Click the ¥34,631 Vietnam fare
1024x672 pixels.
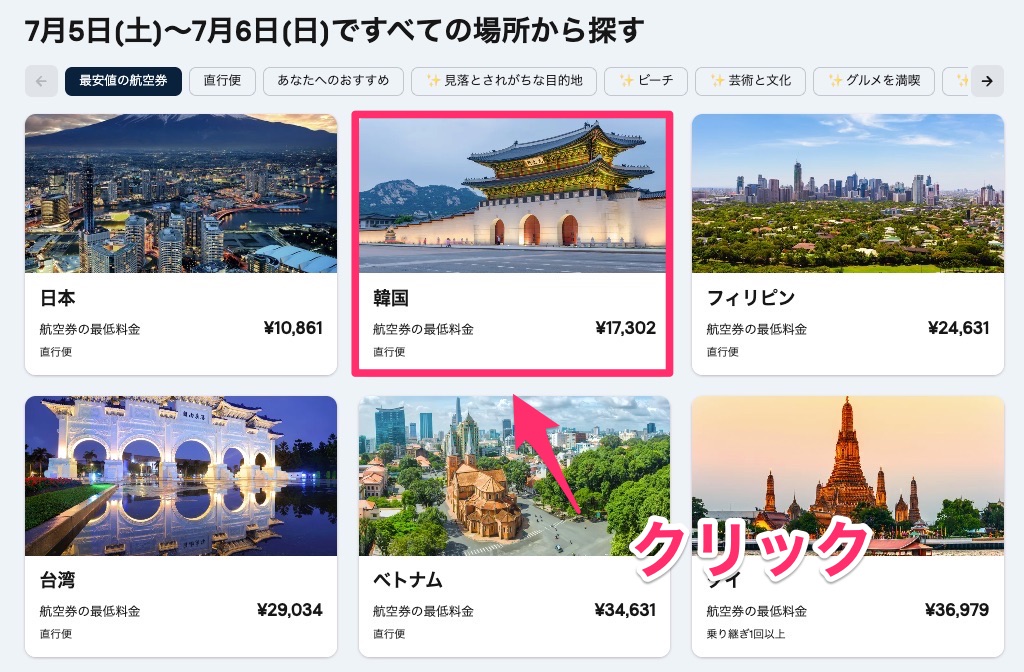pos(625,610)
